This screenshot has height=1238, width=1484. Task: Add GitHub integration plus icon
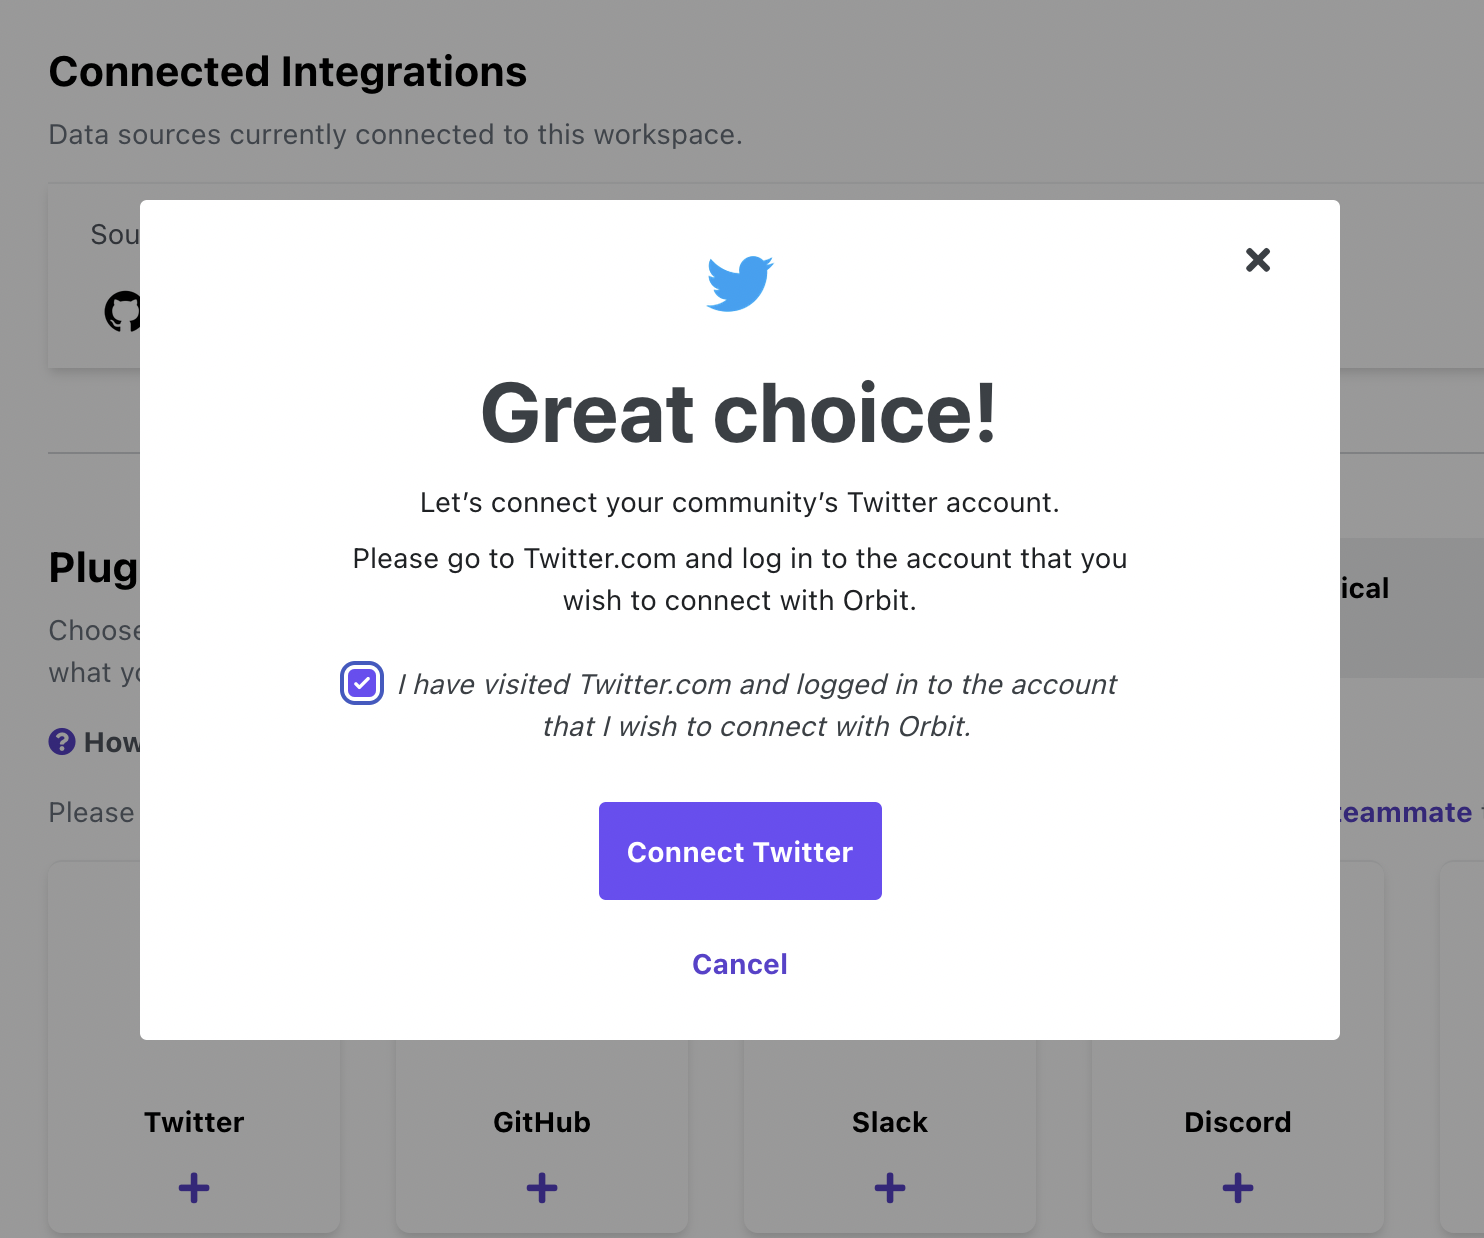(x=542, y=1188)
